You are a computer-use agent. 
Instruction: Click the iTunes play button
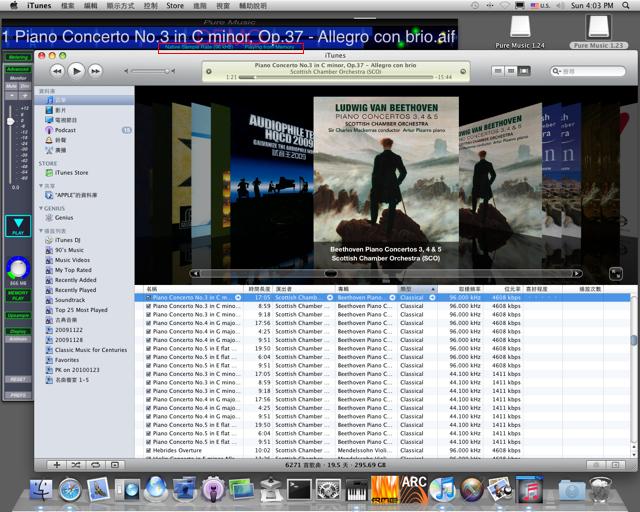[x=76, y=71]
